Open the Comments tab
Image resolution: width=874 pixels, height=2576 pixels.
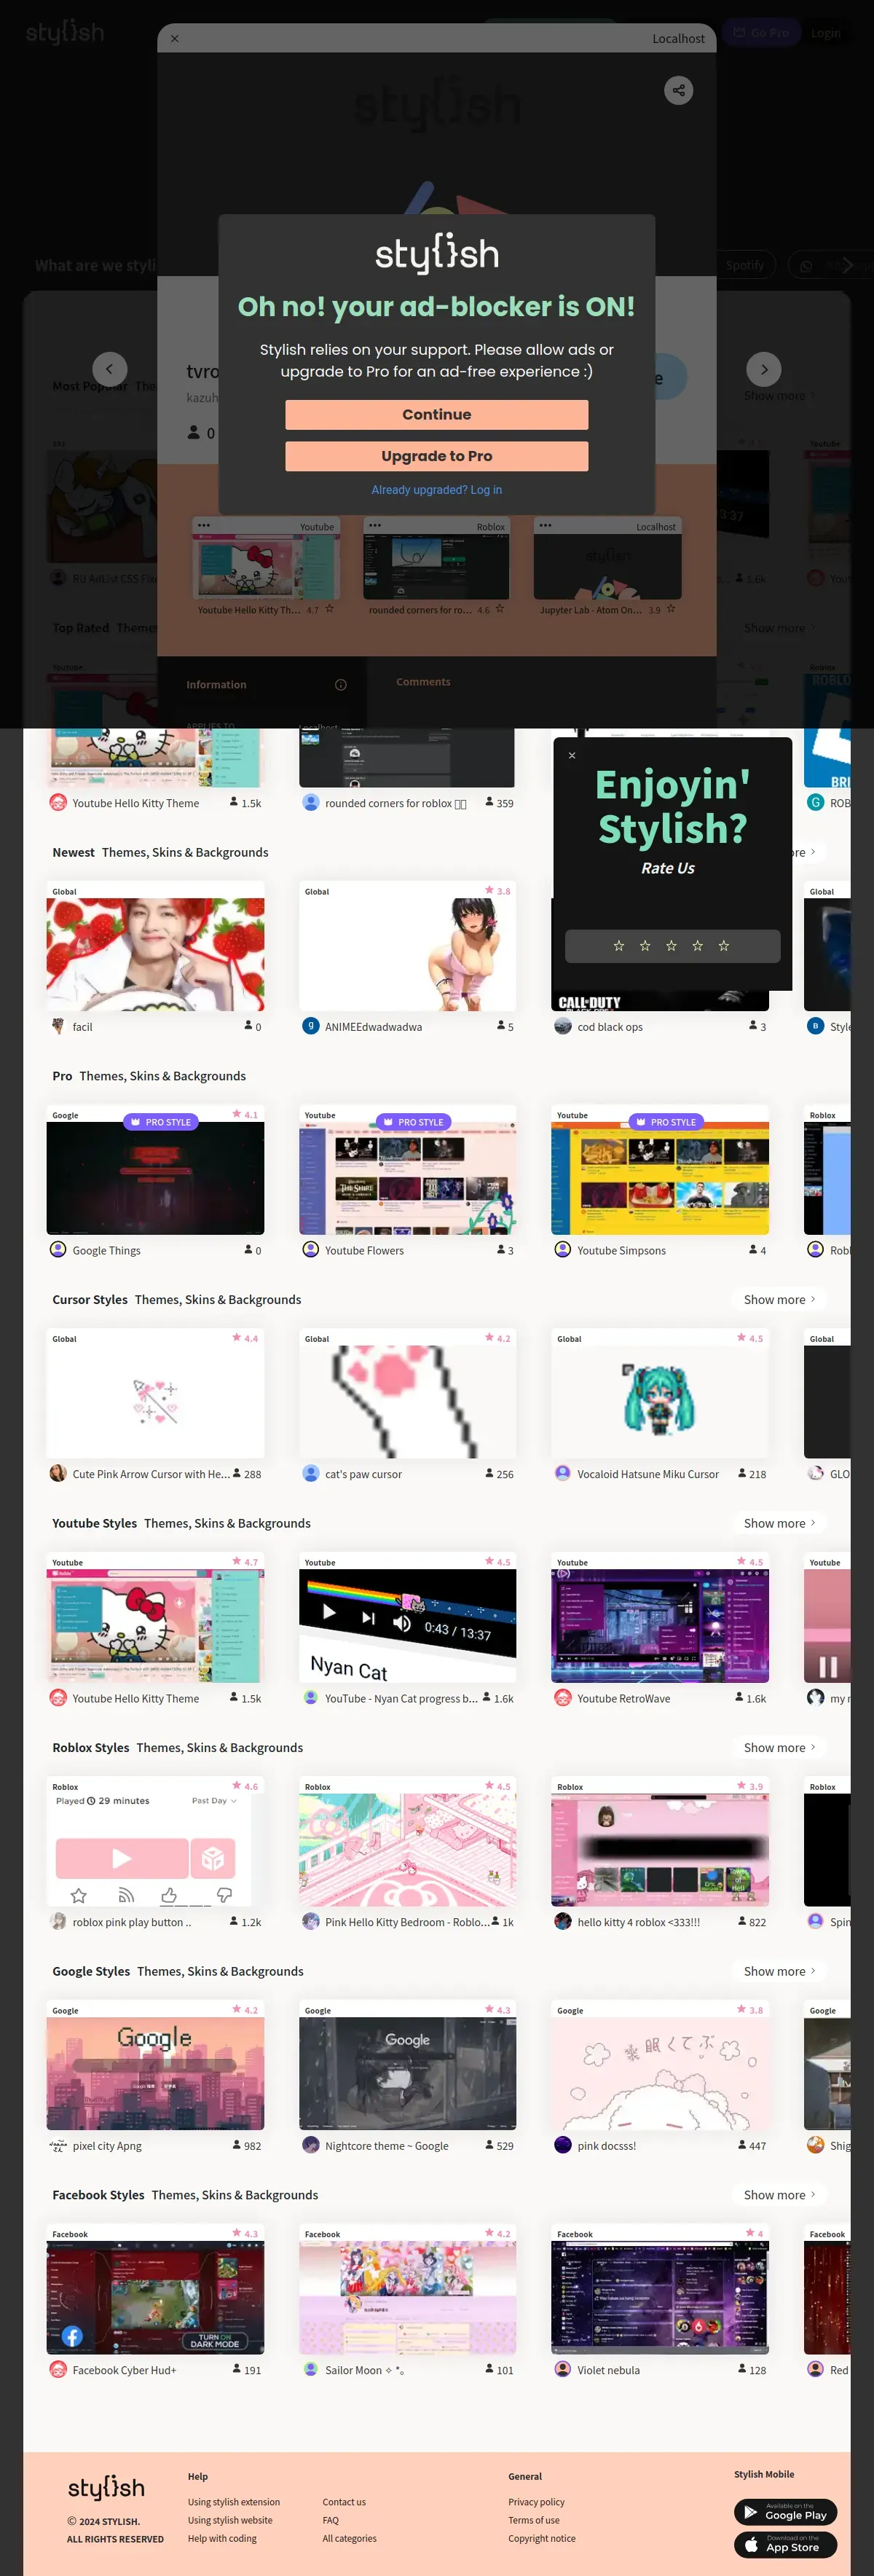(423, 682)
